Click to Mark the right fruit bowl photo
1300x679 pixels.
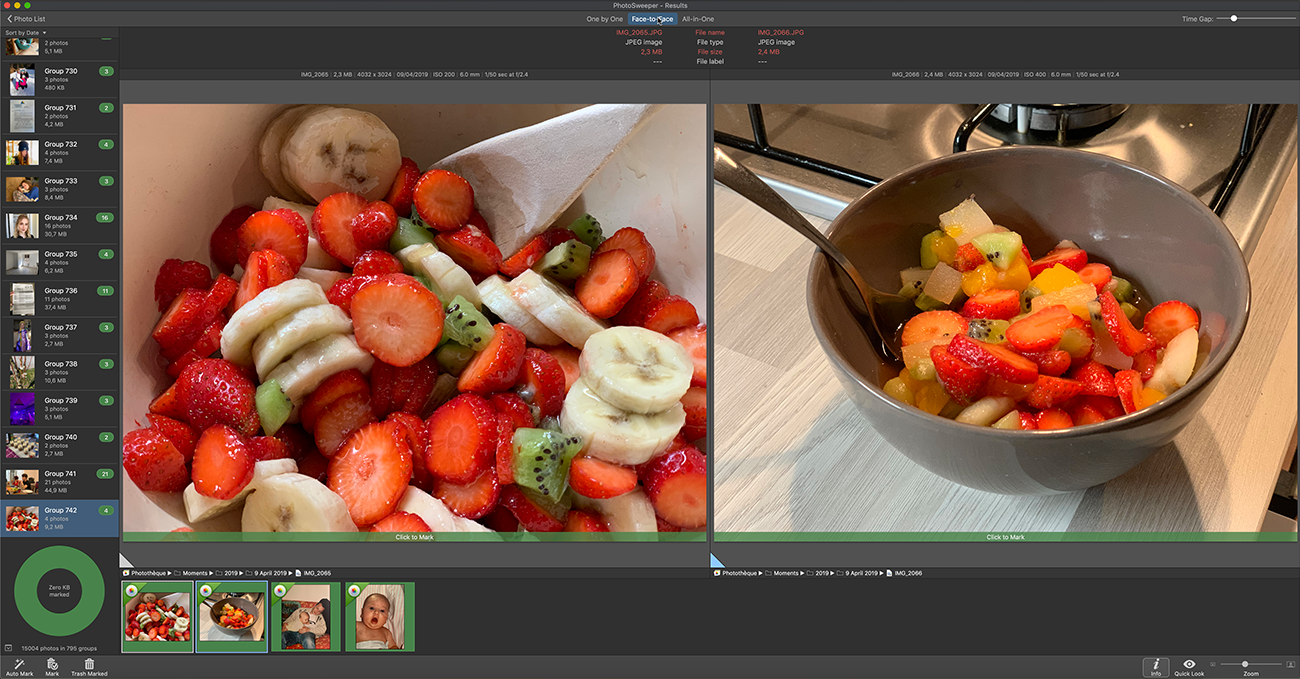coord(1005,537)
